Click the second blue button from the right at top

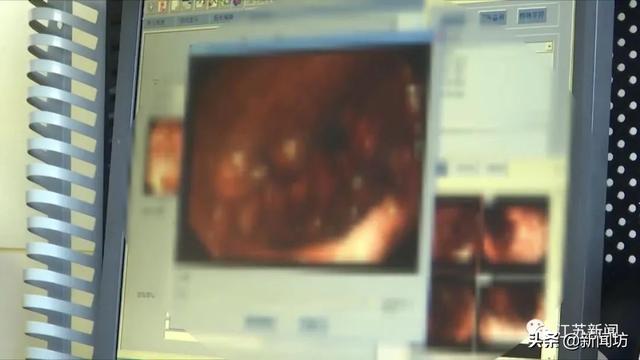click(493, 17)
